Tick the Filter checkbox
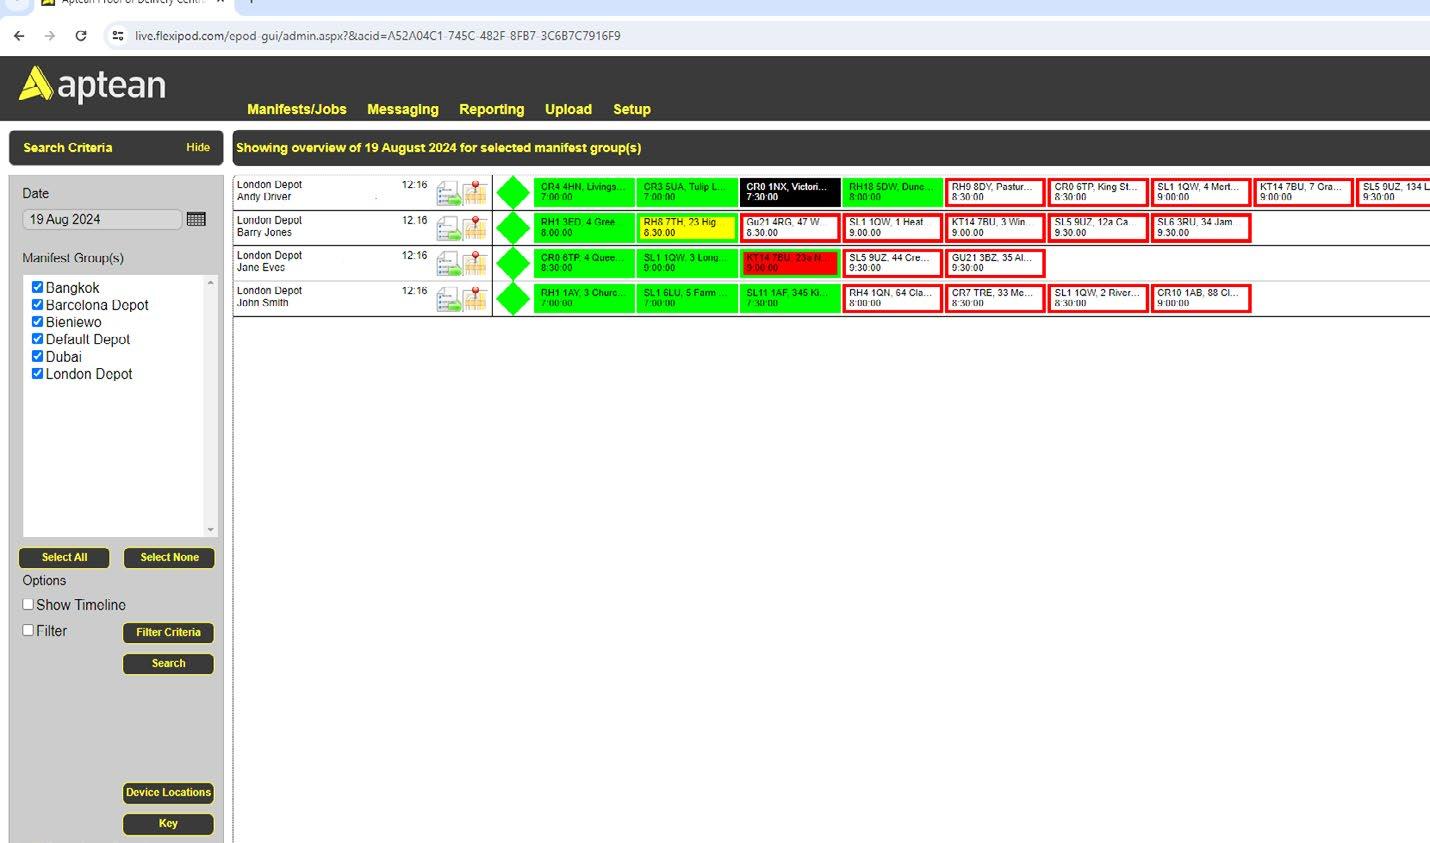 click(28, 630)
